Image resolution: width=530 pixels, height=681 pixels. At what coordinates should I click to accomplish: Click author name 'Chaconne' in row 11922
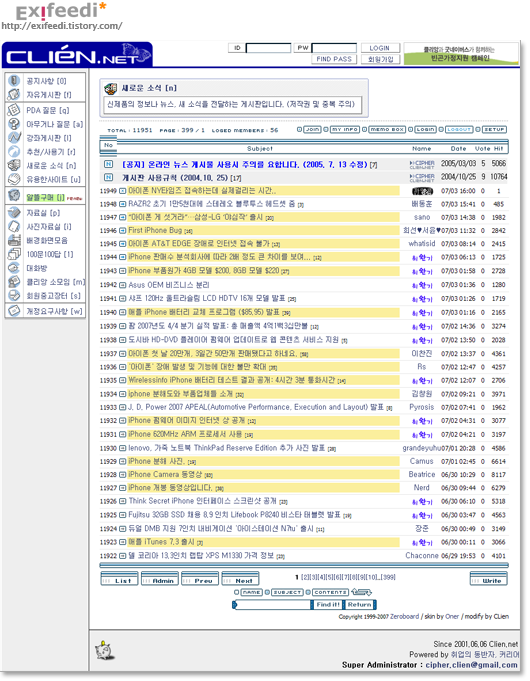tap(422, 556)
